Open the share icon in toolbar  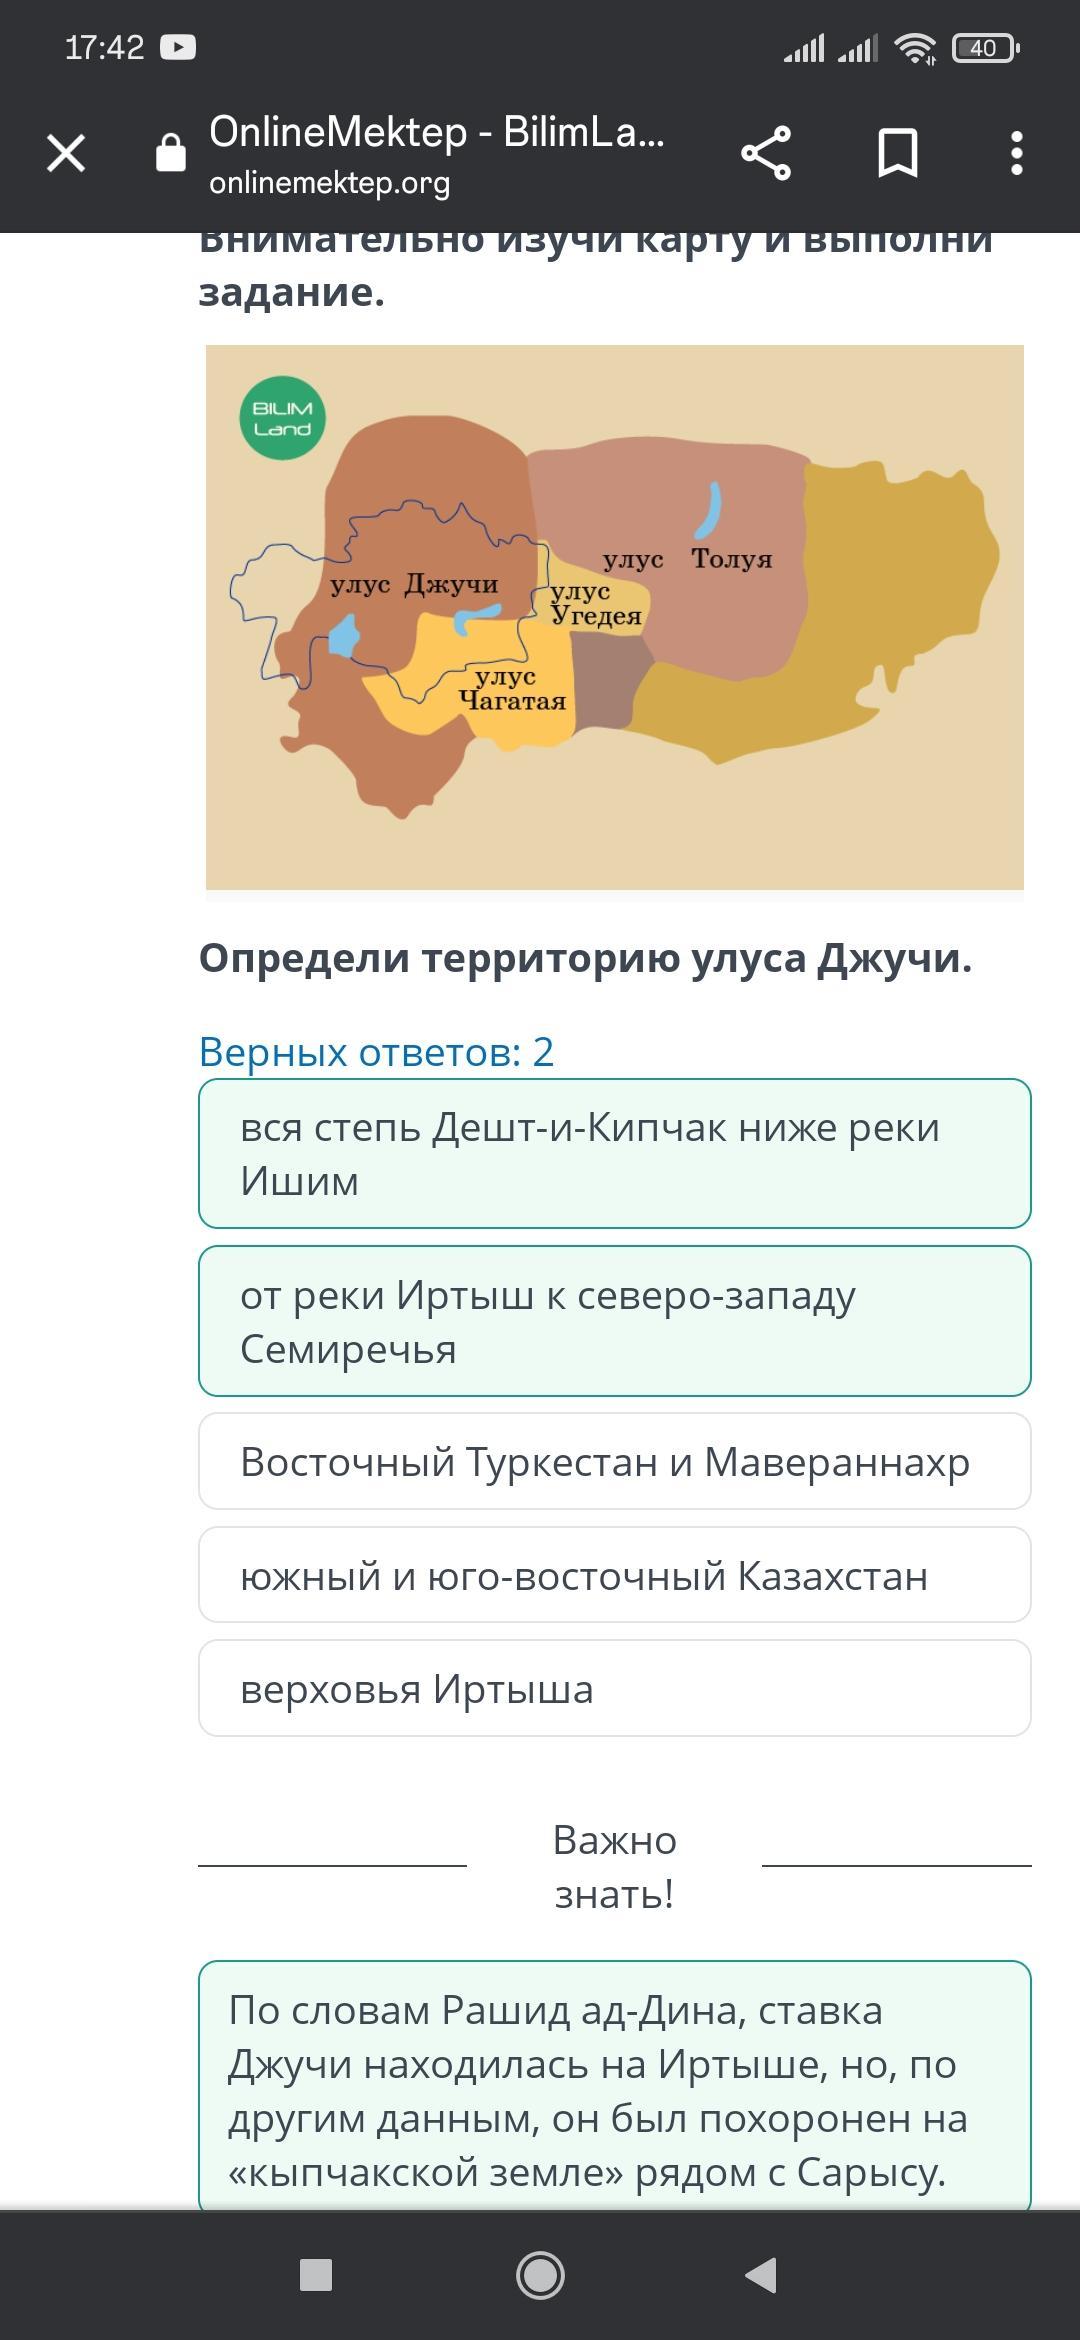click(x=766, y=154)
